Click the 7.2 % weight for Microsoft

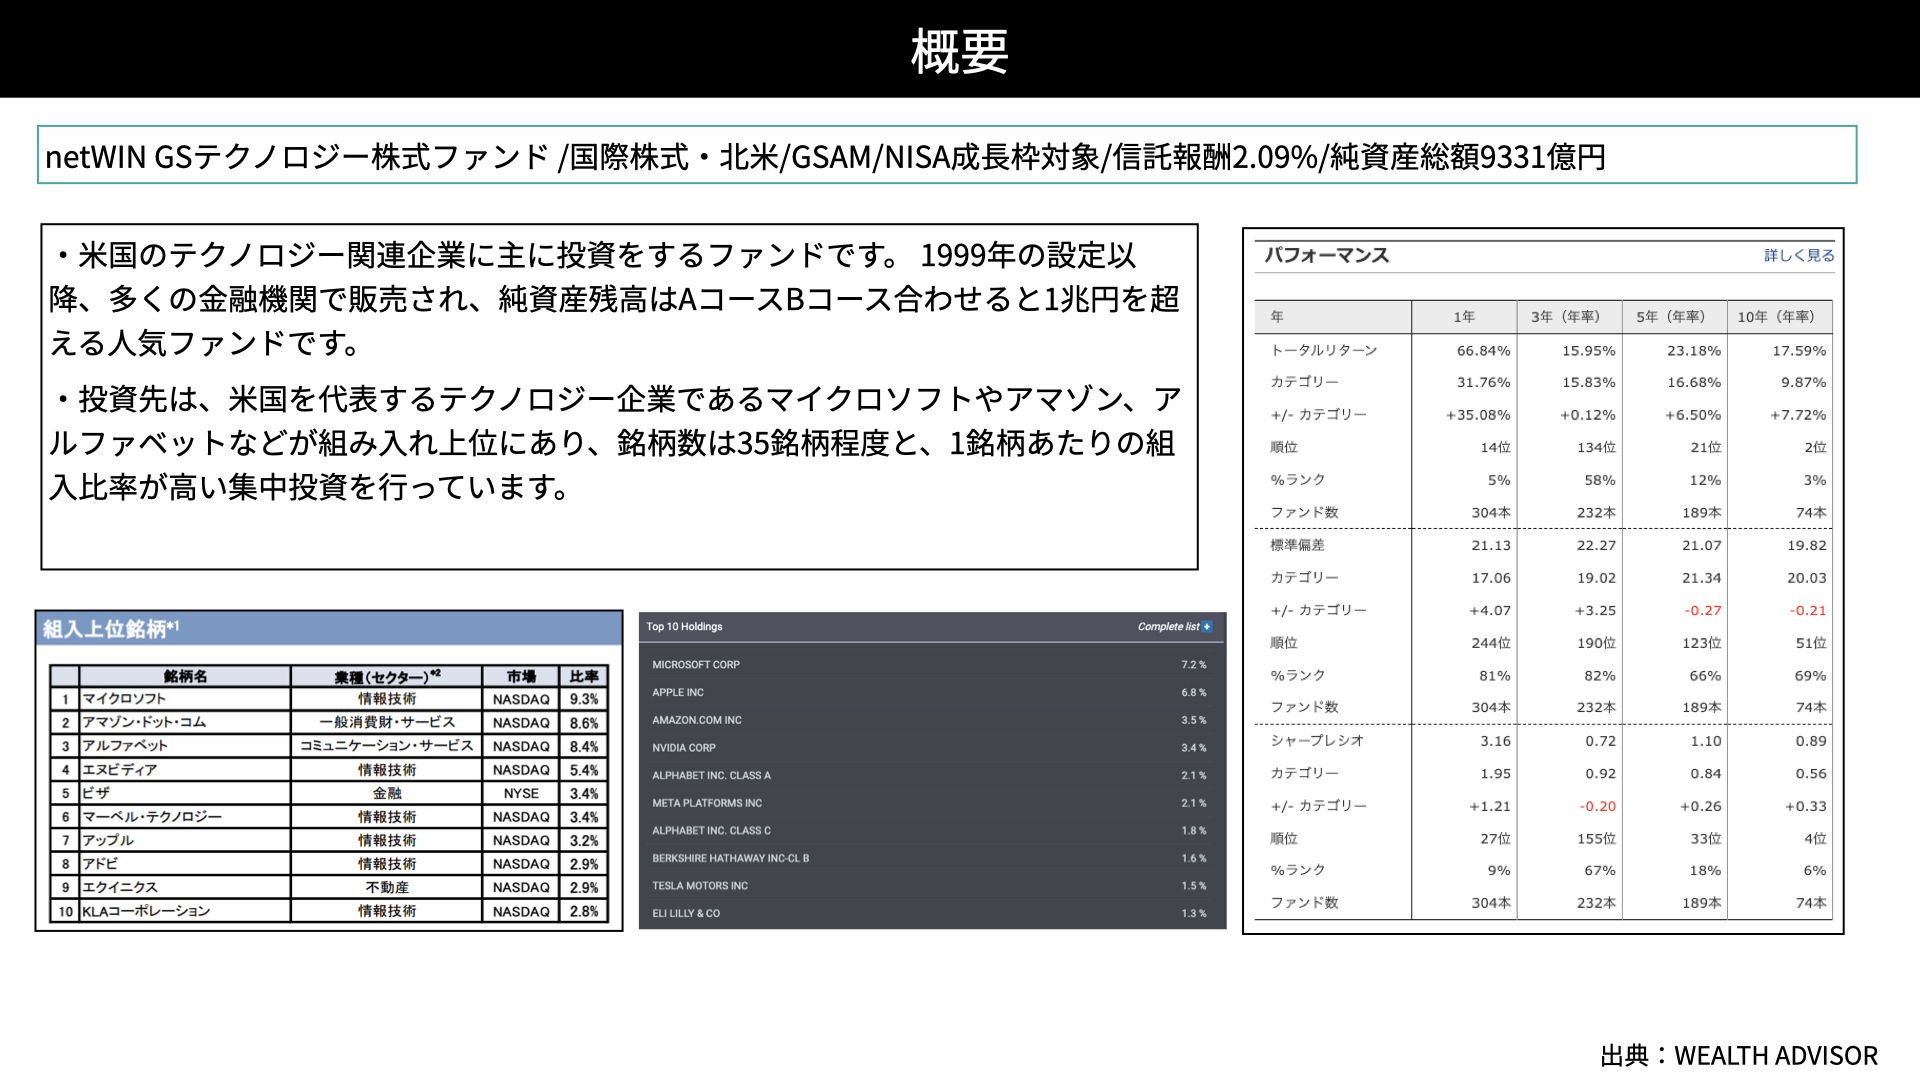tap(1194, 665)
